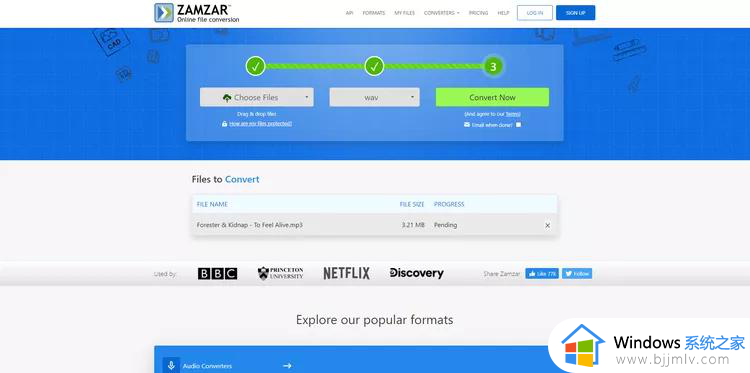Click the Convert Now button
The image size is (750, 373).
492,97
